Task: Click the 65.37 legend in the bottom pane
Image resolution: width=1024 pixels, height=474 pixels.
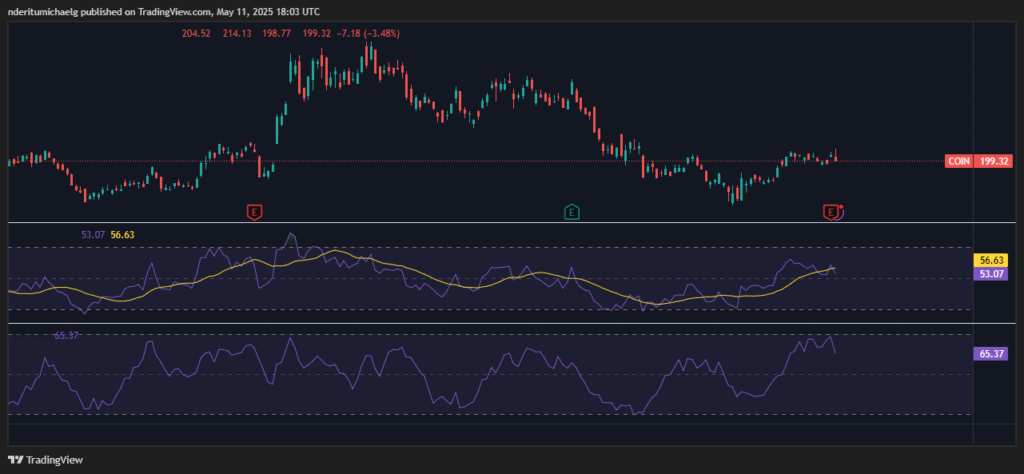Action: pyautogui.click(x=66, y=335)
